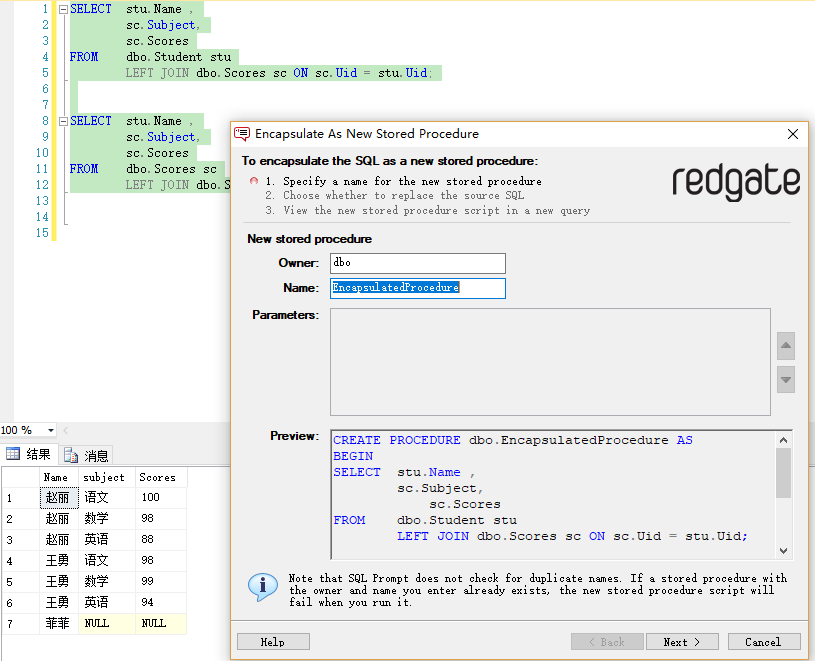Select the 菲菲 cell in row 7
This screenshot has width=815, height=661.
click(x=59, y=623)
